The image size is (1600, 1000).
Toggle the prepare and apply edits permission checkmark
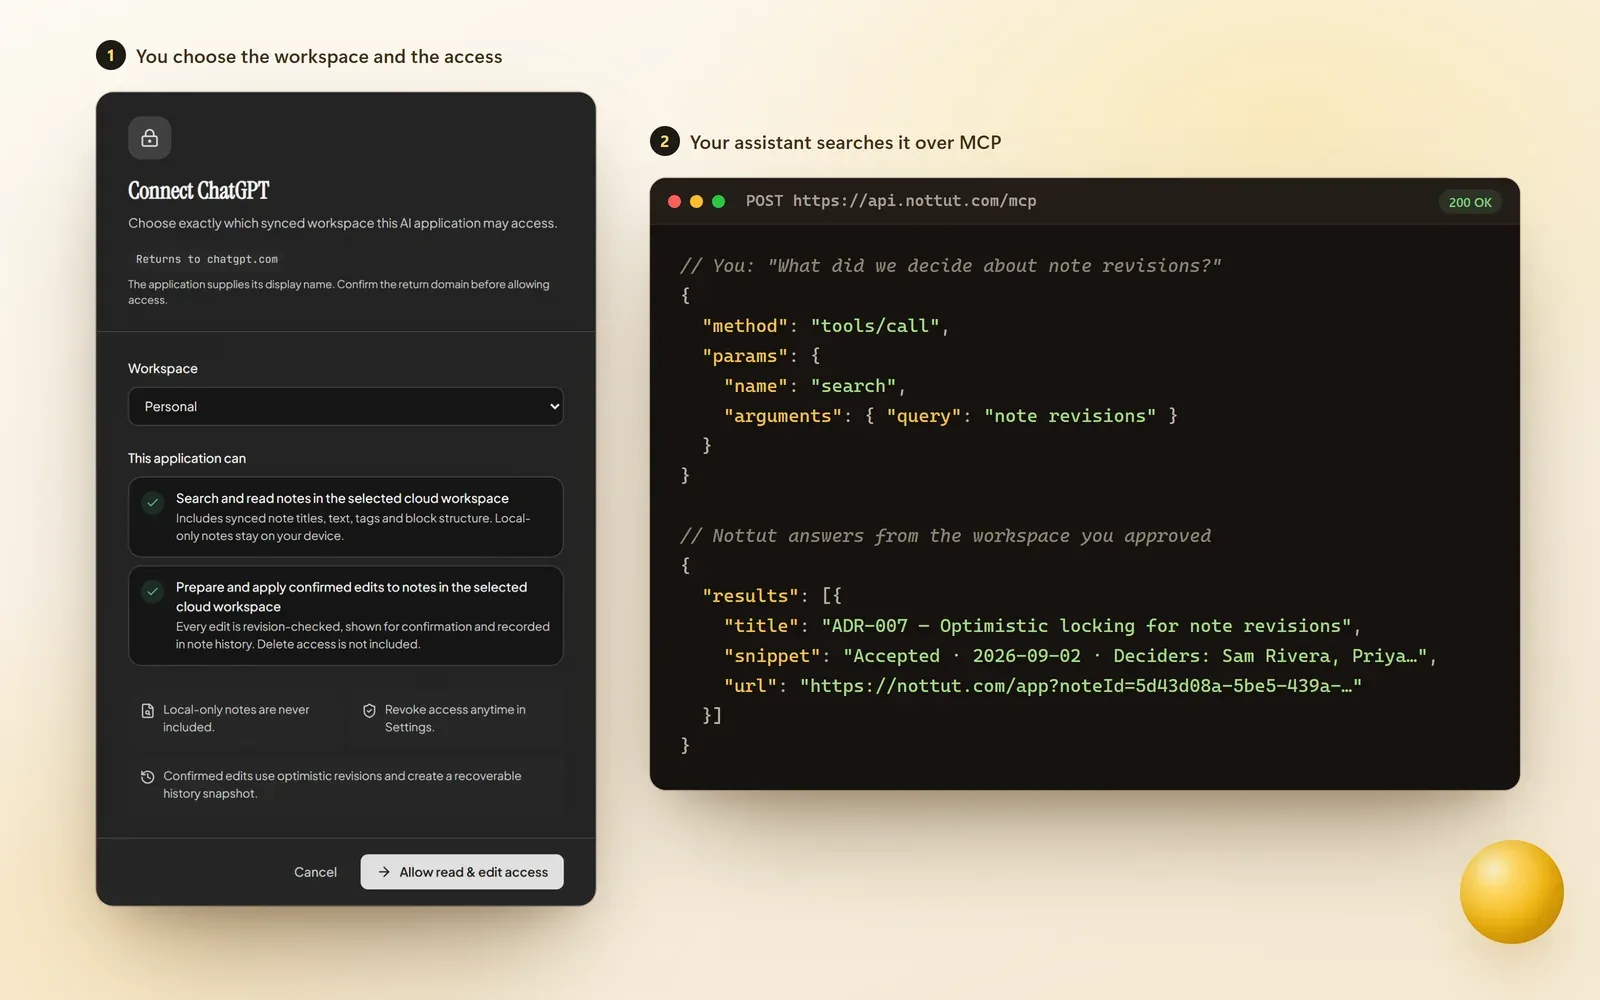pyautogui.click(x=153, y=591)
